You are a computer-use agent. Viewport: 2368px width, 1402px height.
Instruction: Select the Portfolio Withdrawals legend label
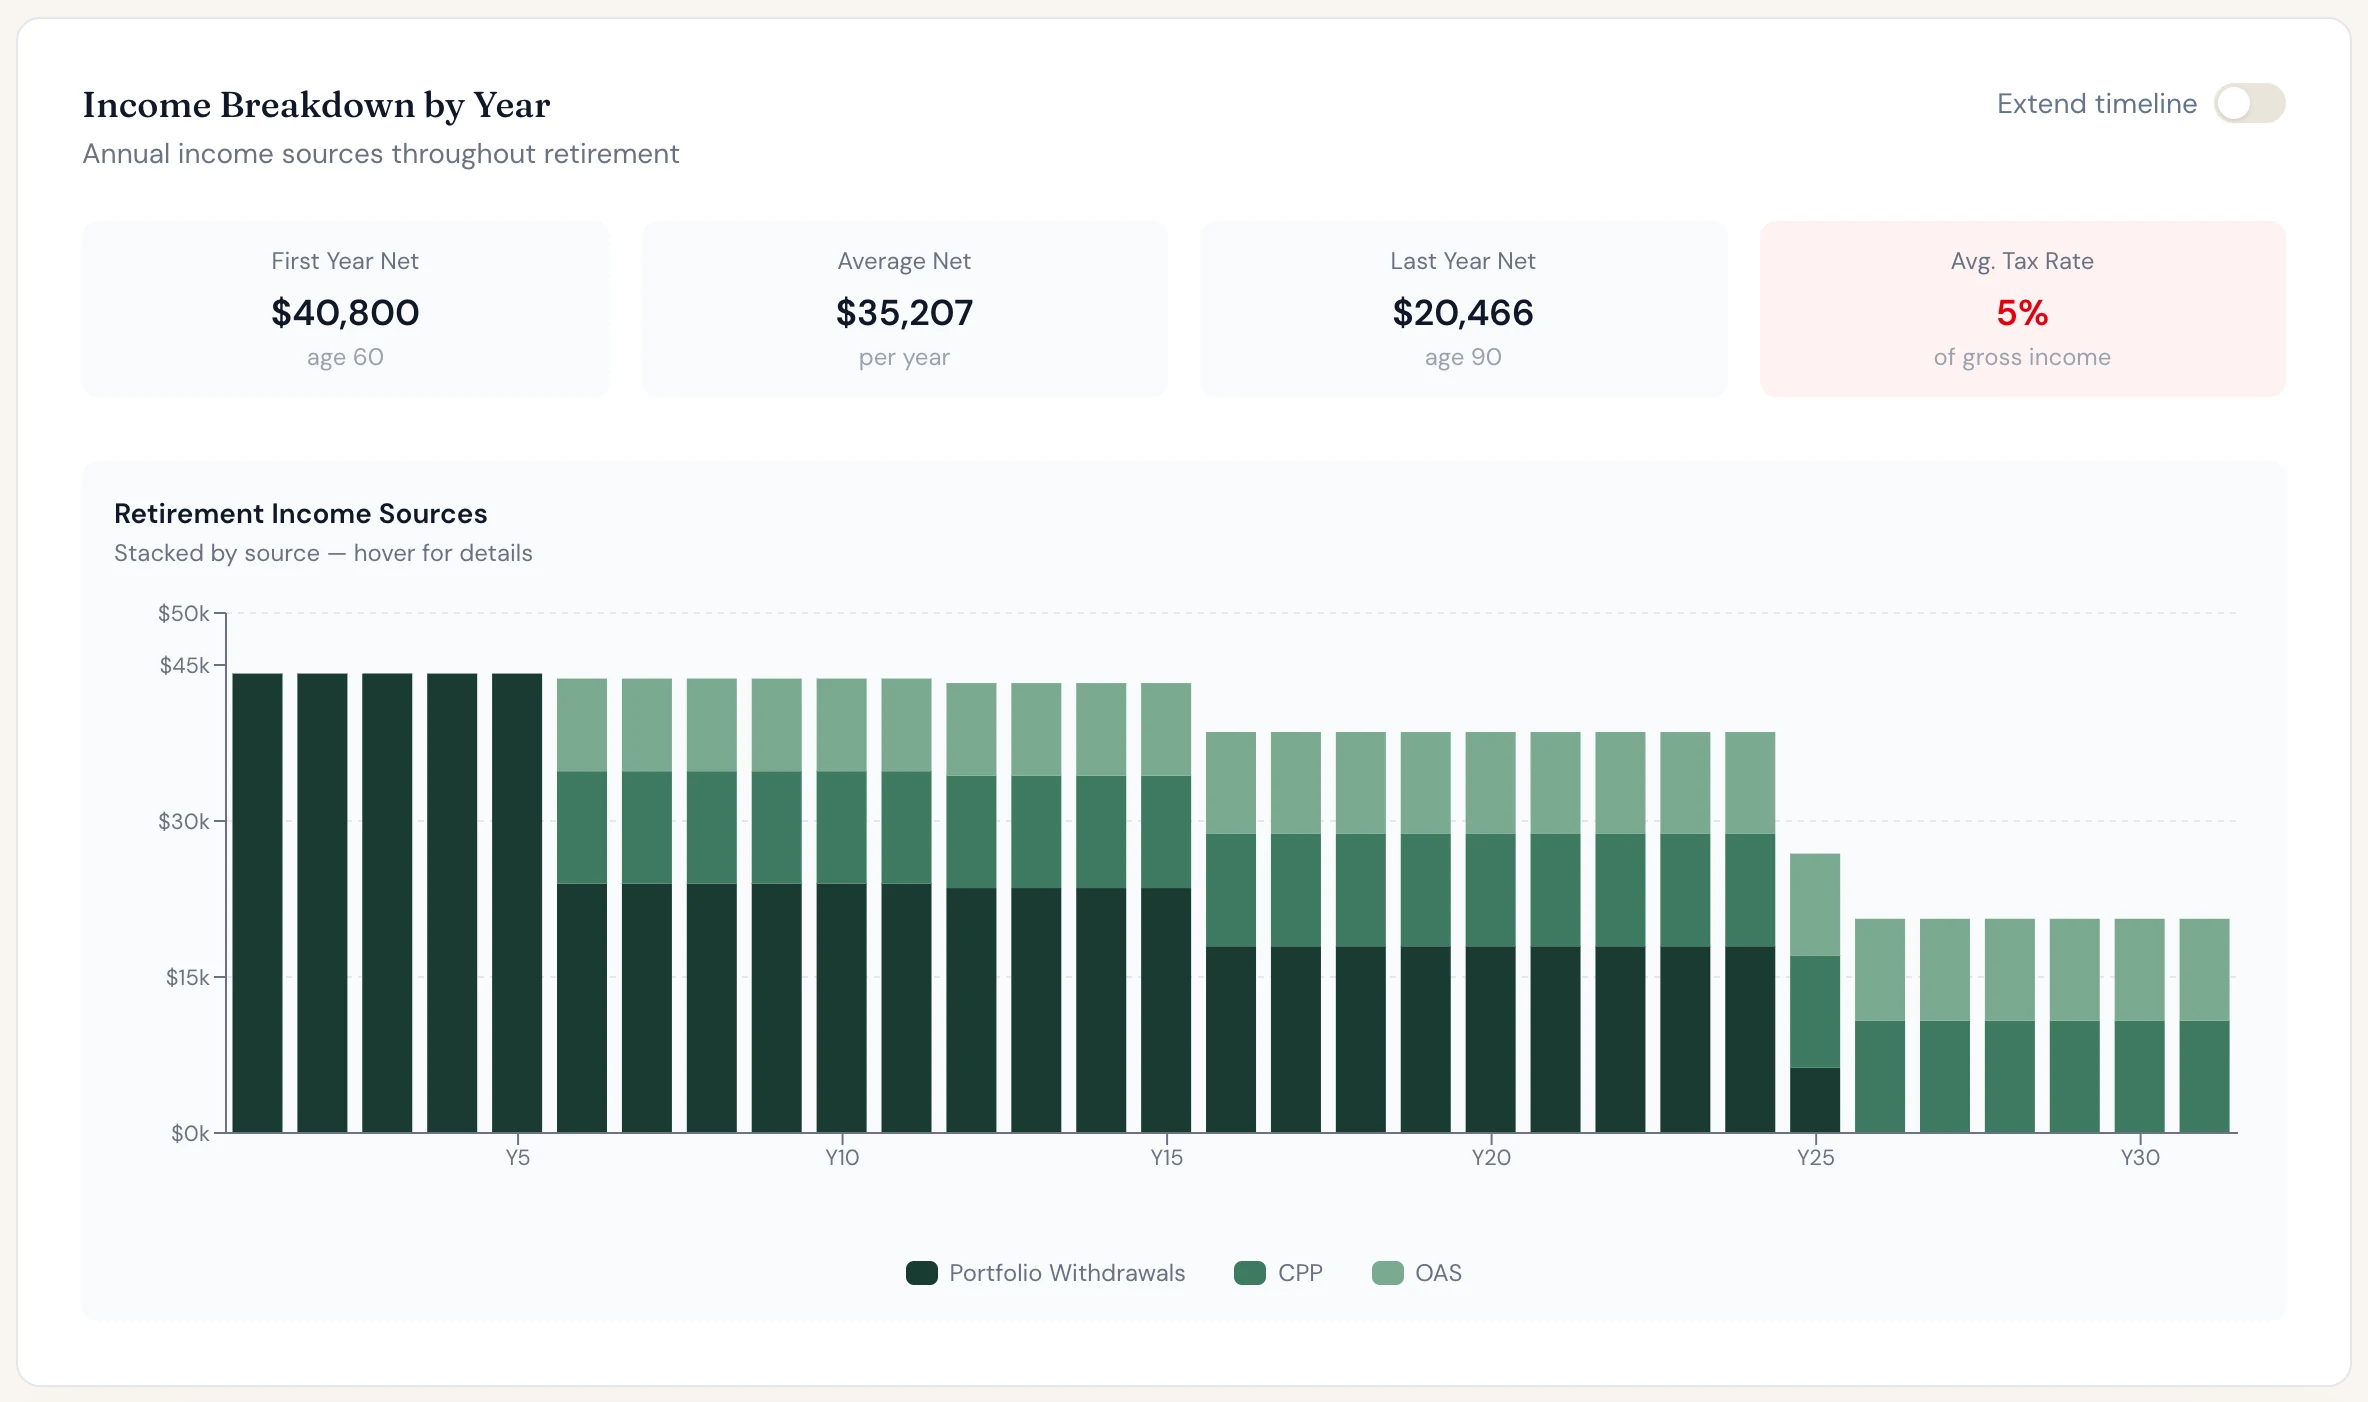1067,1273
